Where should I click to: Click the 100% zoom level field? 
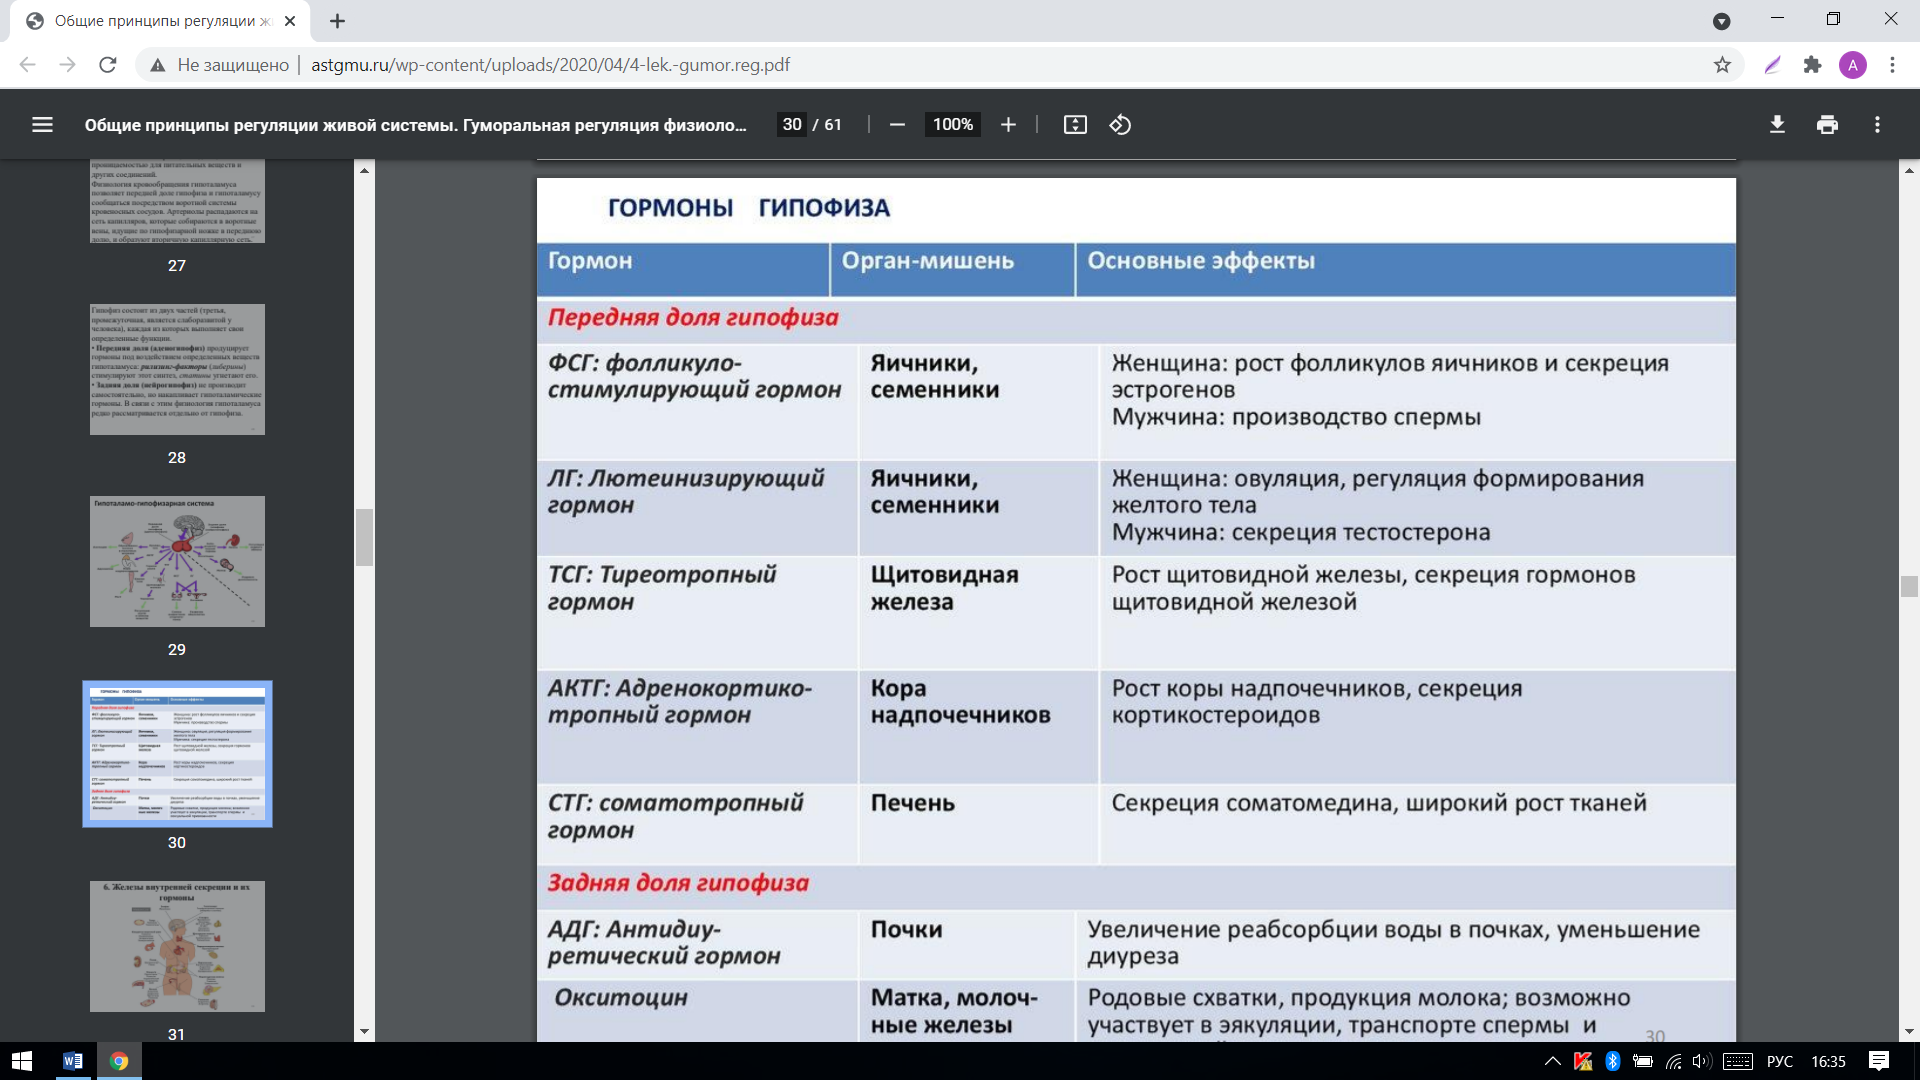pos(952,125)
